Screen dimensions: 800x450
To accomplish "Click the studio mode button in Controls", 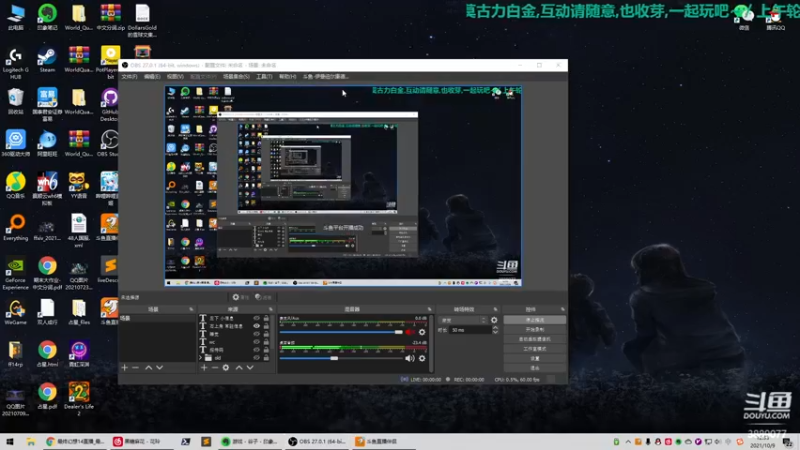I will [x=535, y=349].
